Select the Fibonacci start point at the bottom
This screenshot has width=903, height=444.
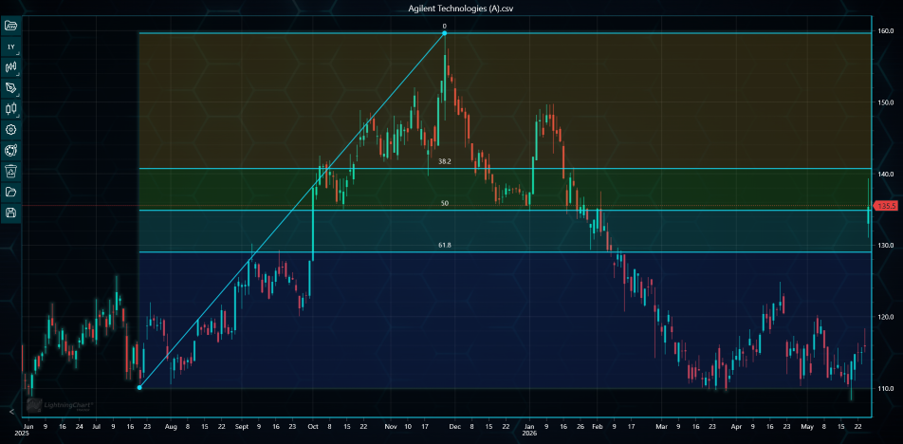[x=139, y=388]
